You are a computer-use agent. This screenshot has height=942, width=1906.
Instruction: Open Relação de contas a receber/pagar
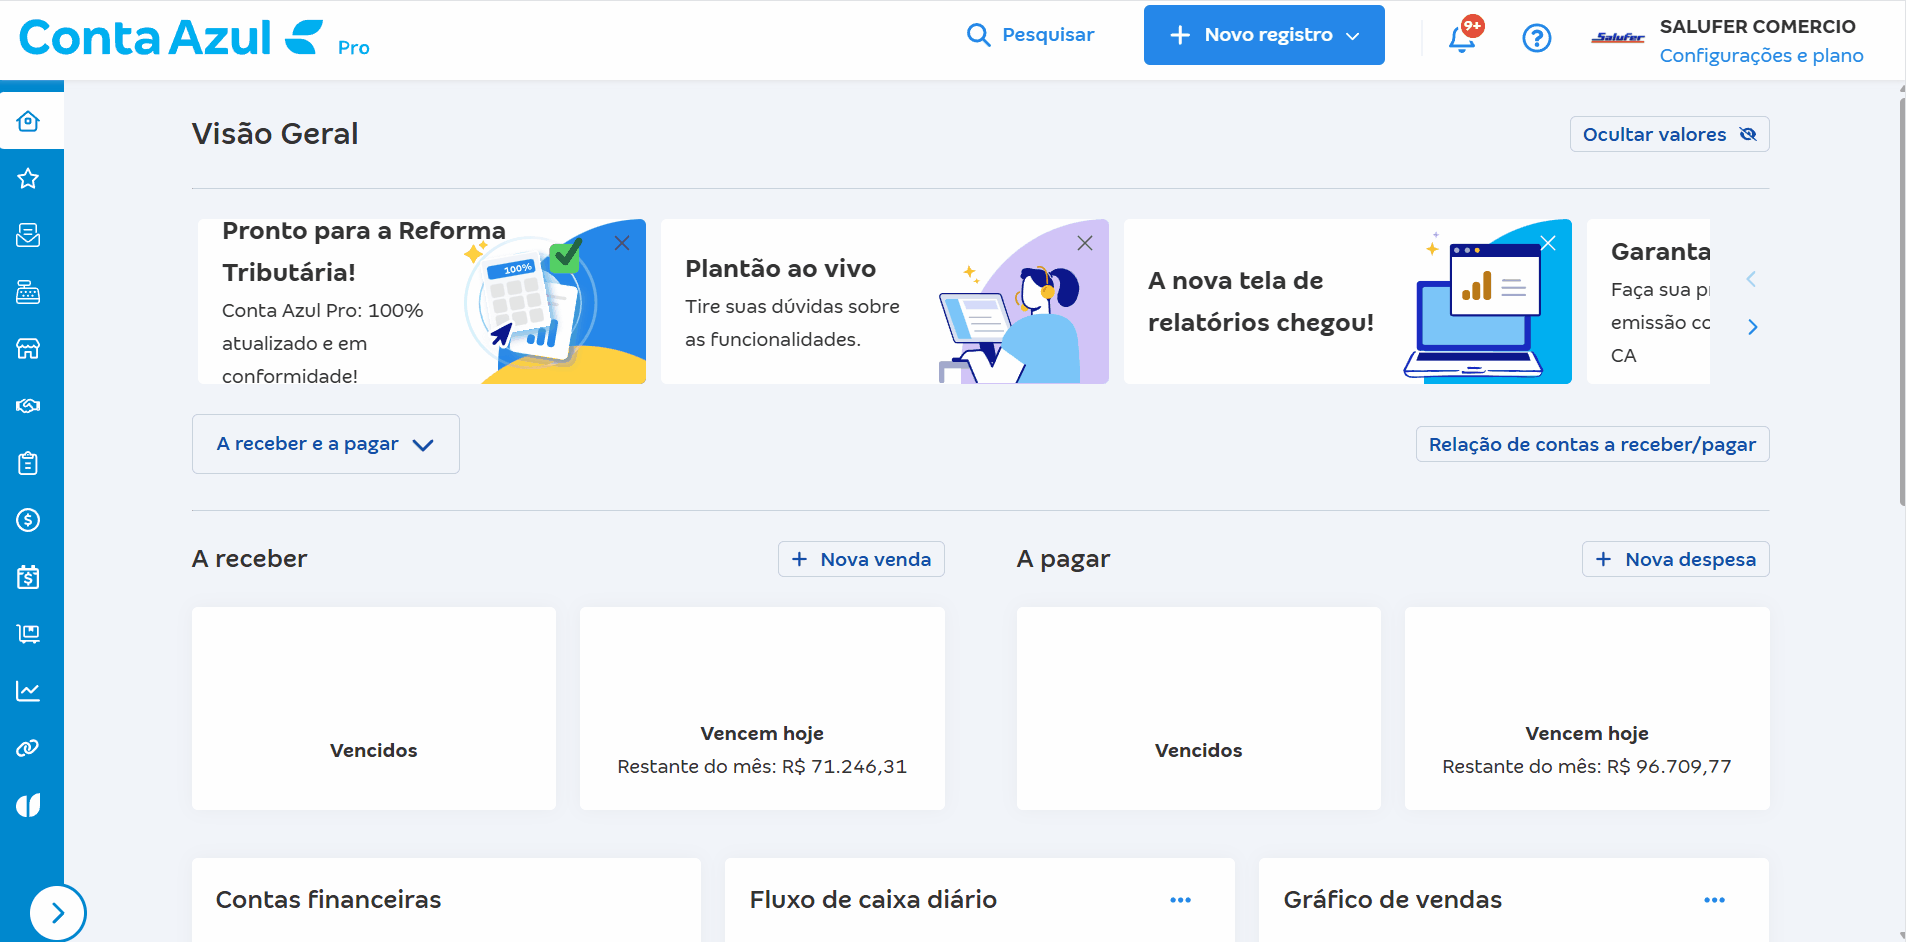pyautogui.click(x=1592, y=444)
